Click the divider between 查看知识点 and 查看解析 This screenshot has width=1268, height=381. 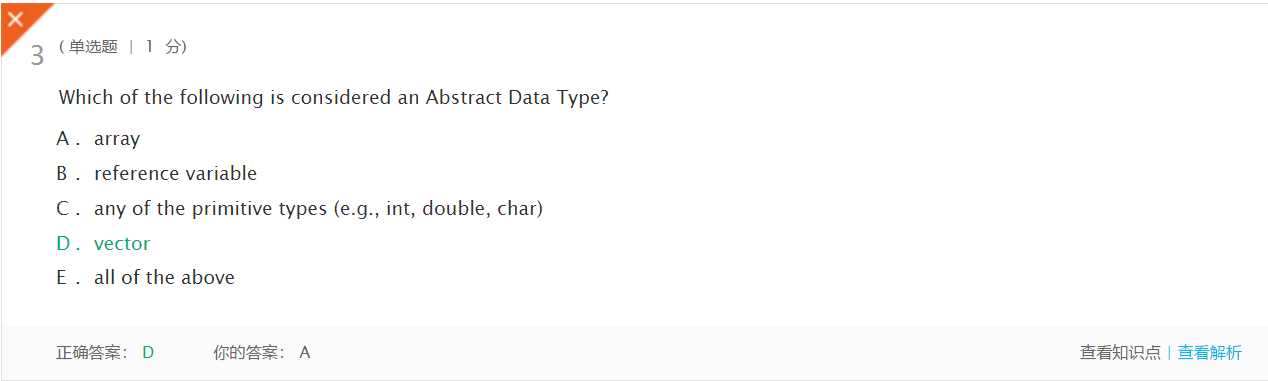(x=1169, y=352)
